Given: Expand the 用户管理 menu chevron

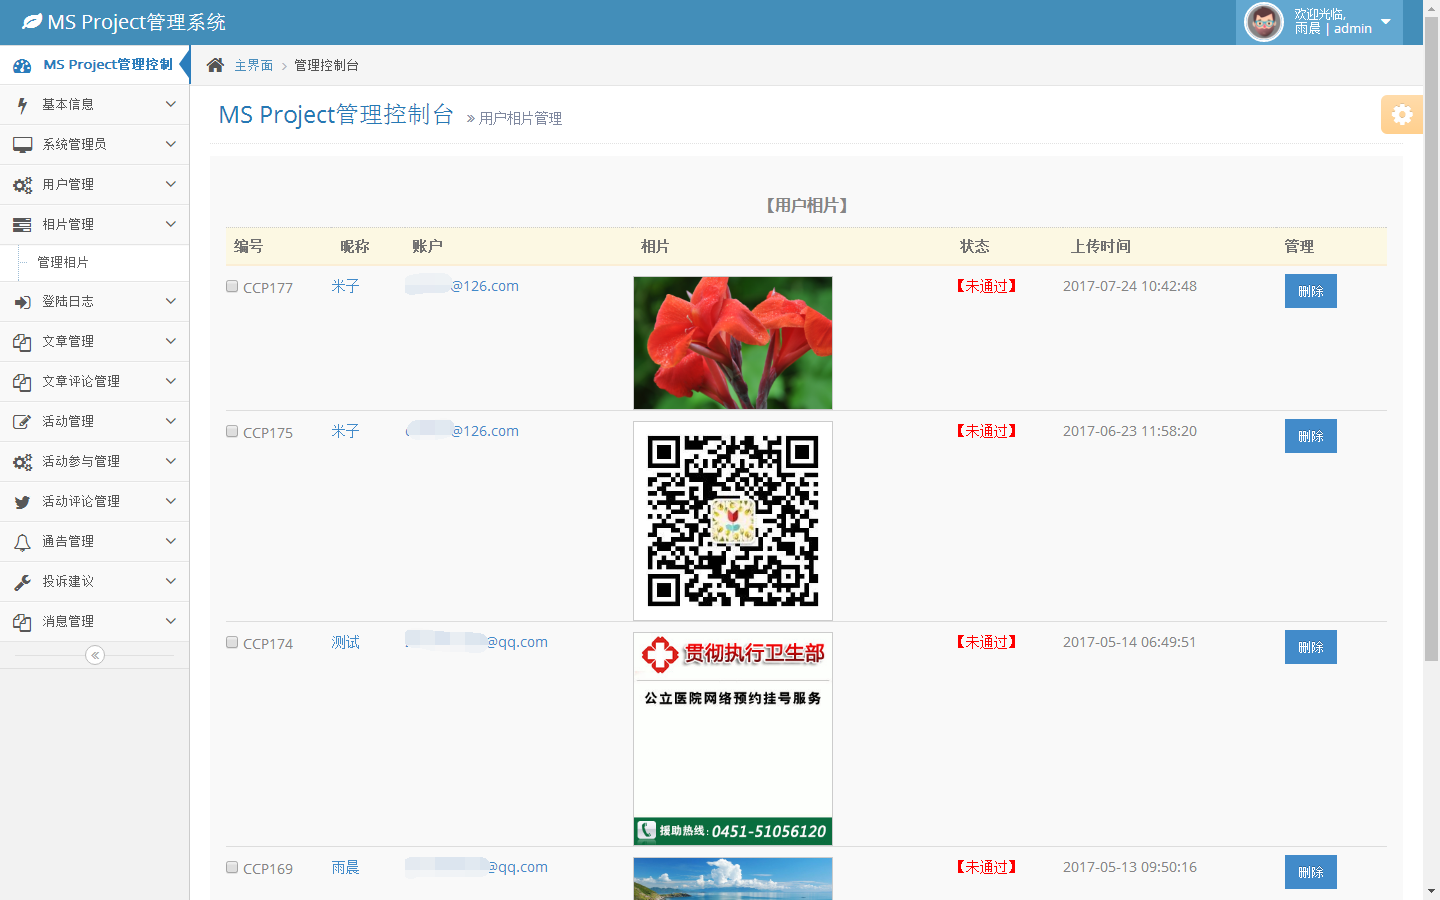Looking at the screenshot, I should 170,184.
